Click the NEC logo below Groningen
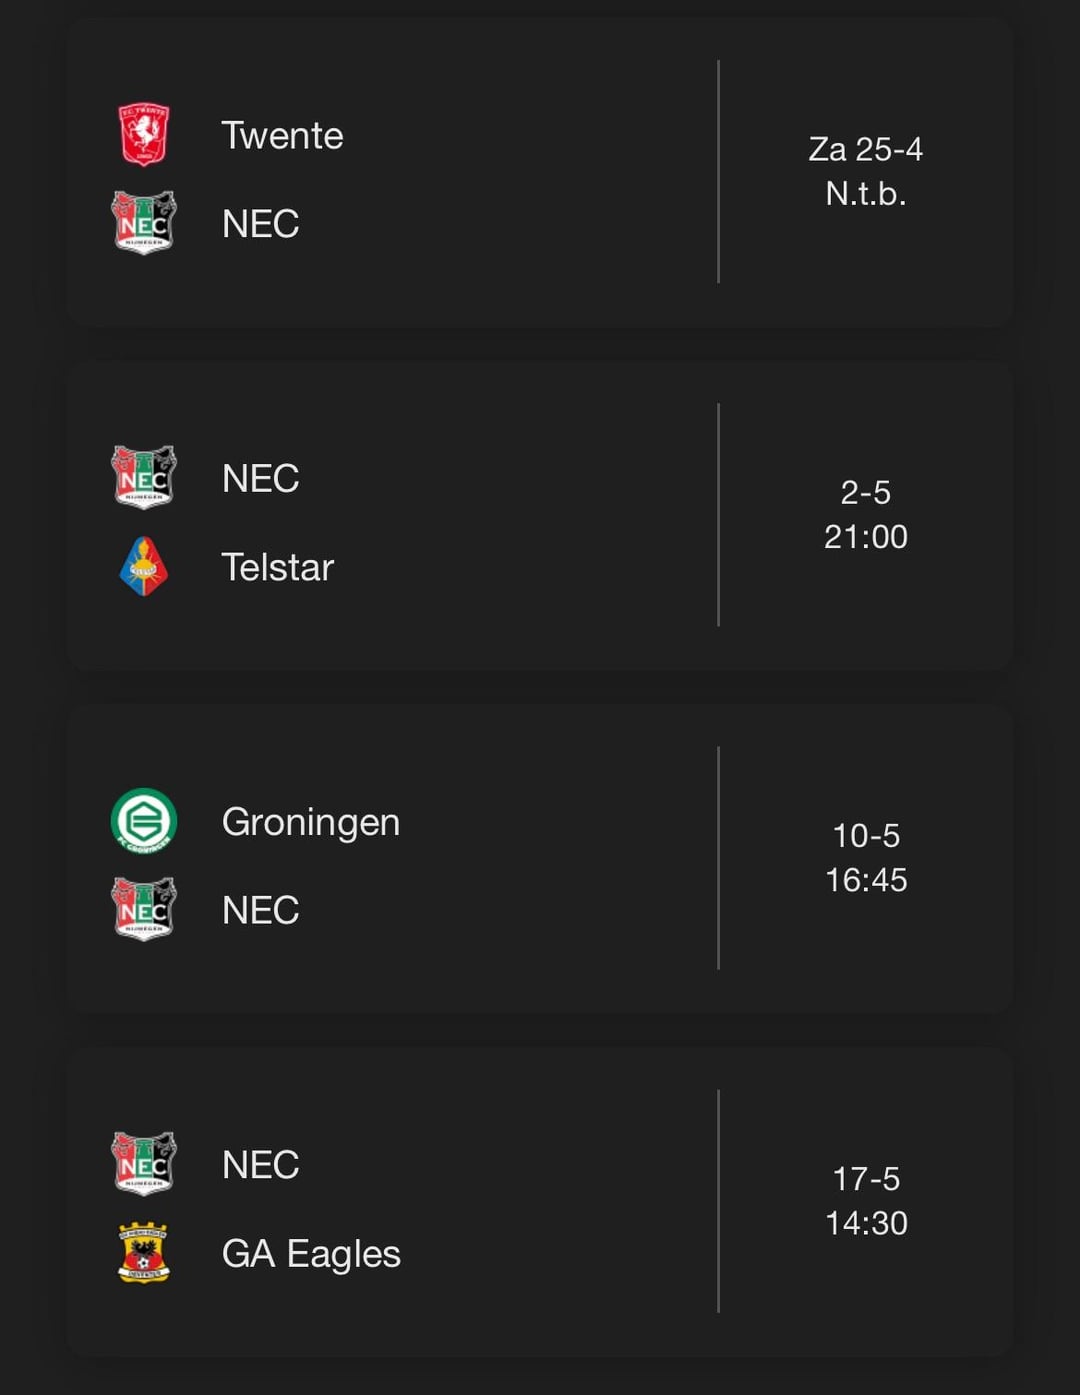The image size is (1080, 1395). pyautogui.click(x=143, y=910)
